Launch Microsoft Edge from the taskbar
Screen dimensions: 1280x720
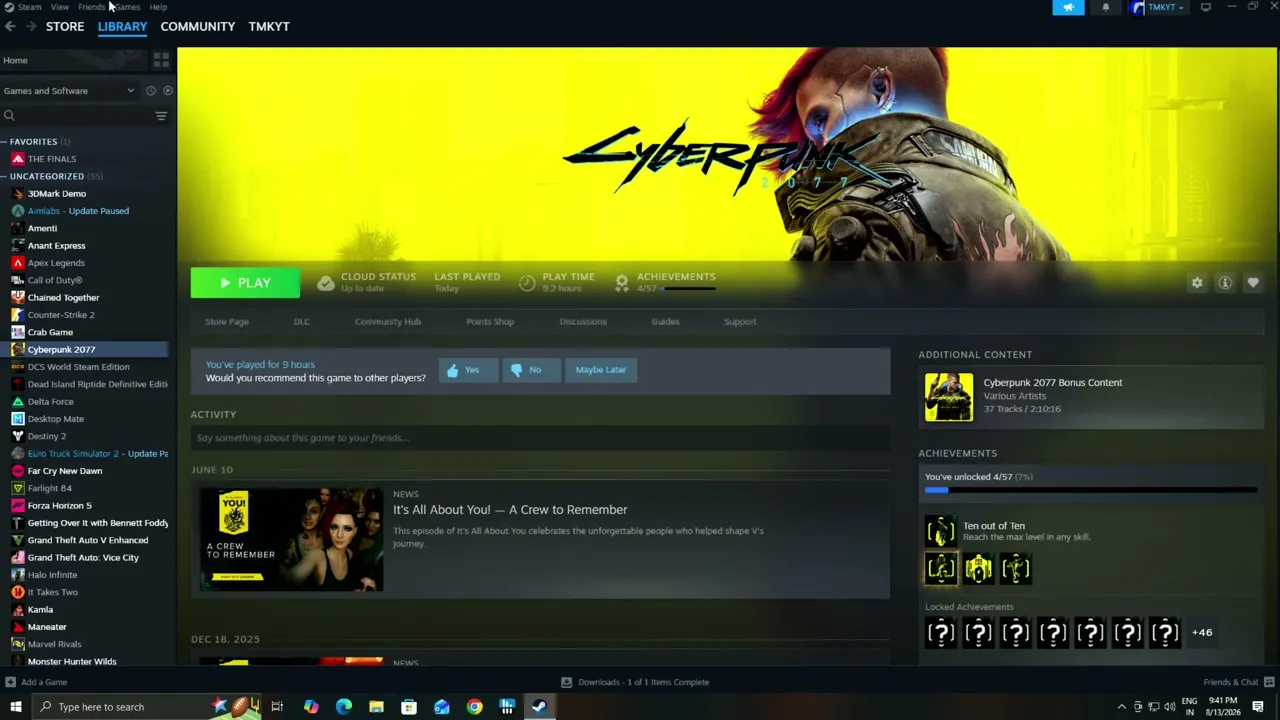coord(344,707)
